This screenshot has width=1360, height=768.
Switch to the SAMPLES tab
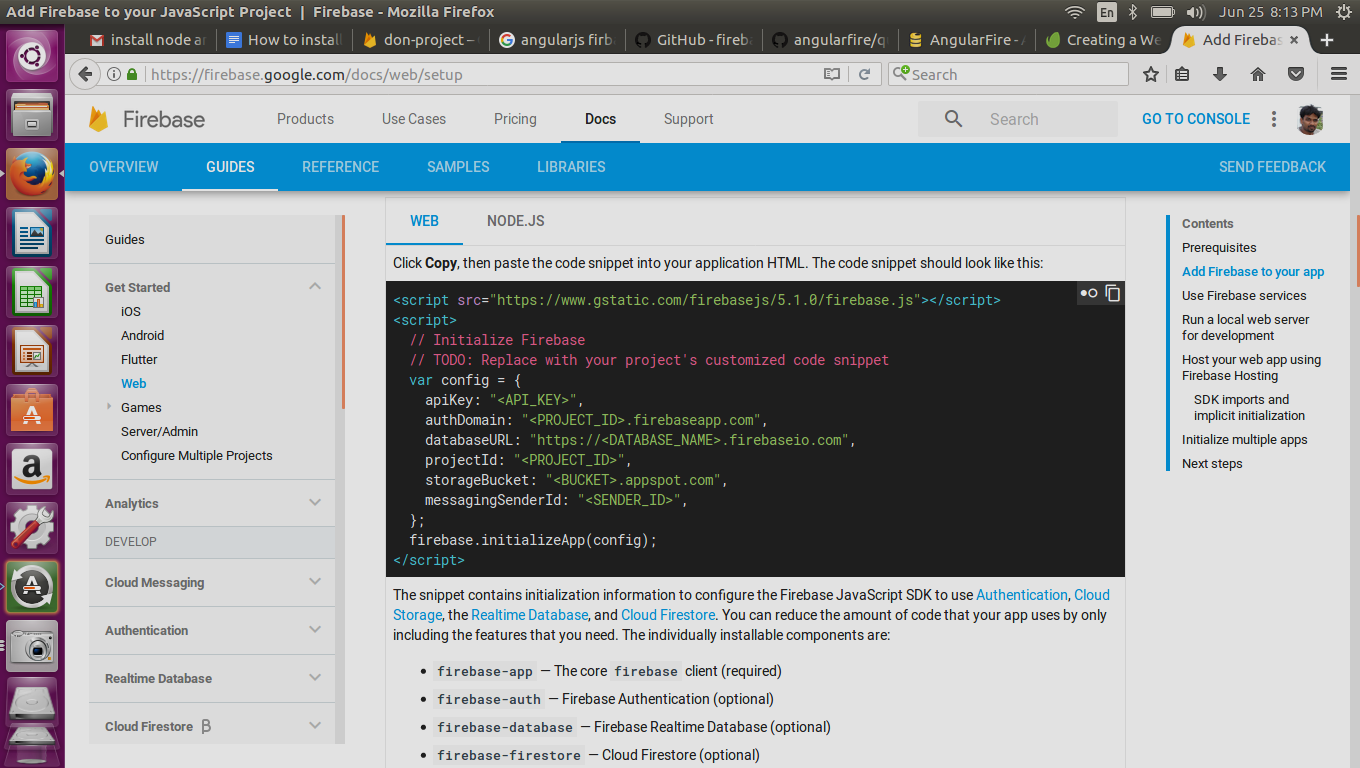(x=458, y=167)
